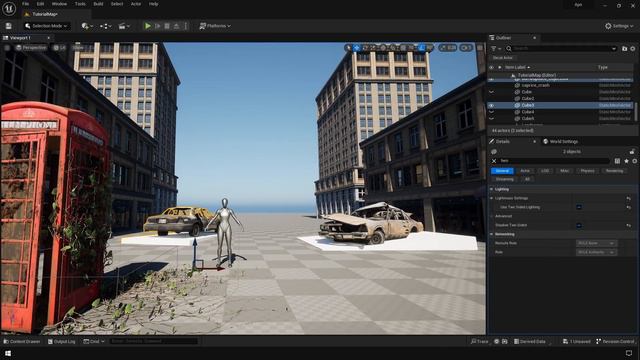Show favorites with the star icon in Details
This screenshot has height=360, width=640.
click(626, 161)
